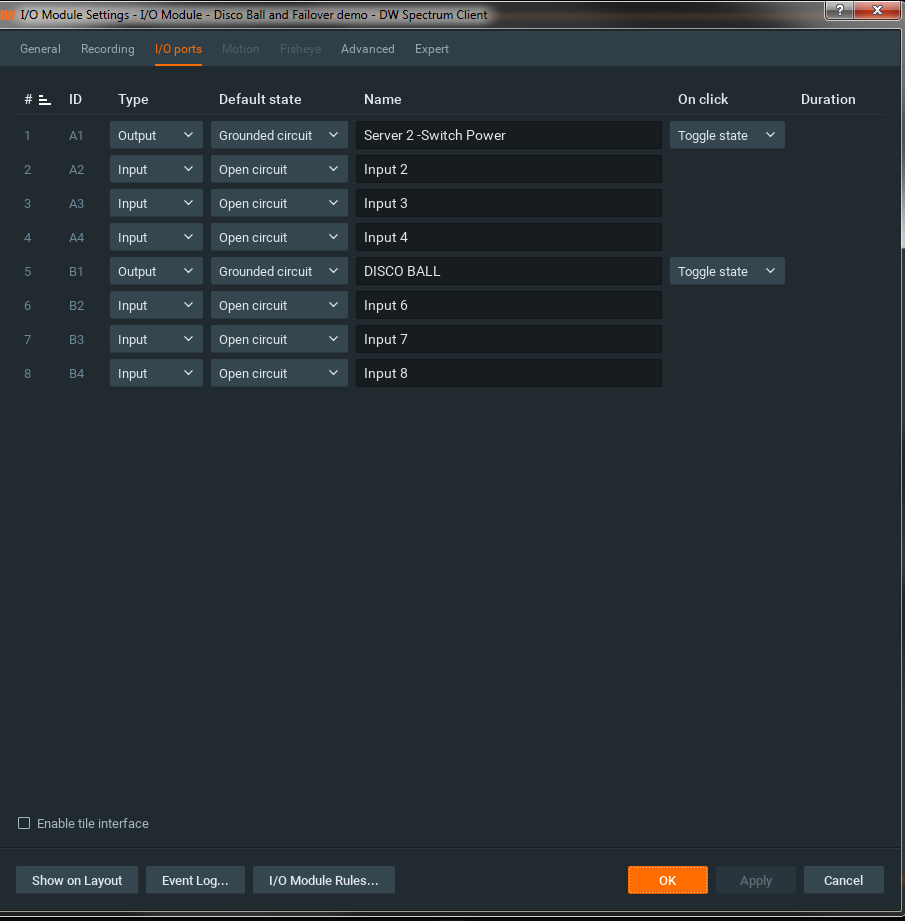Open the Type dropdown for port B4

155,373
